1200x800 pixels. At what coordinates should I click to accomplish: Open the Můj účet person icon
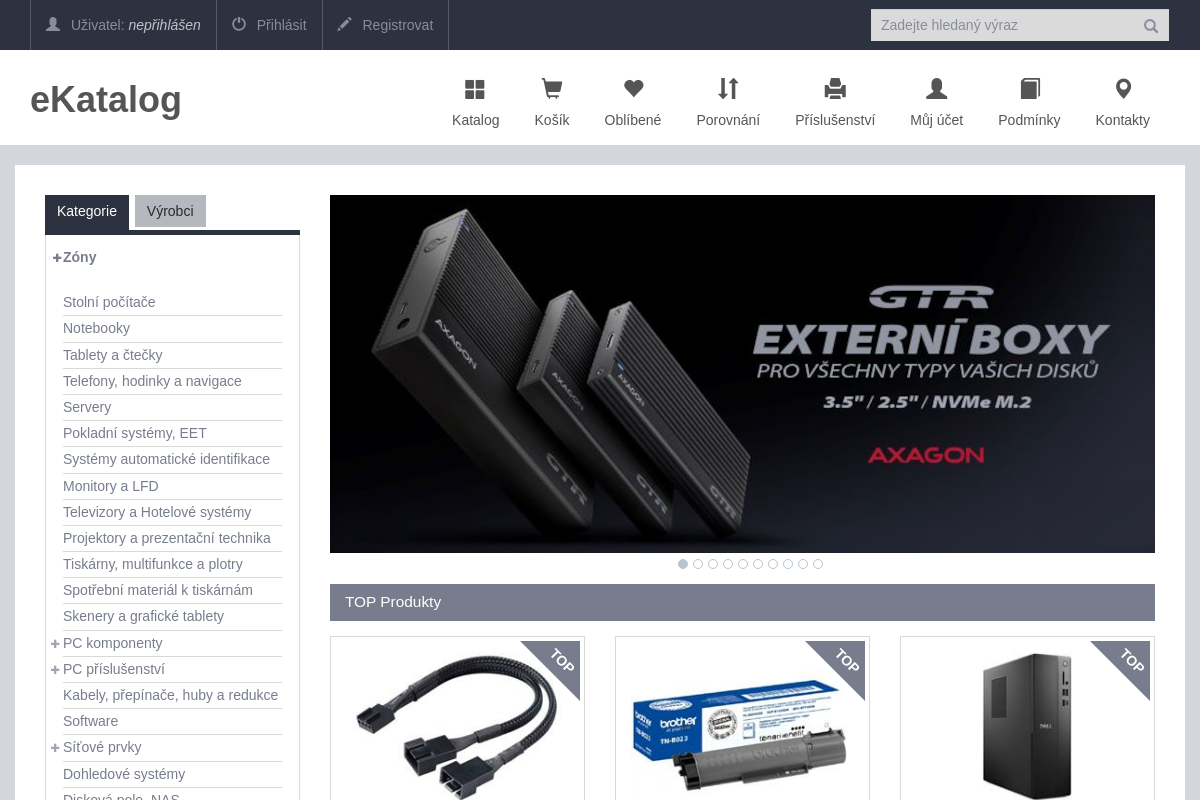coord(936,89)
